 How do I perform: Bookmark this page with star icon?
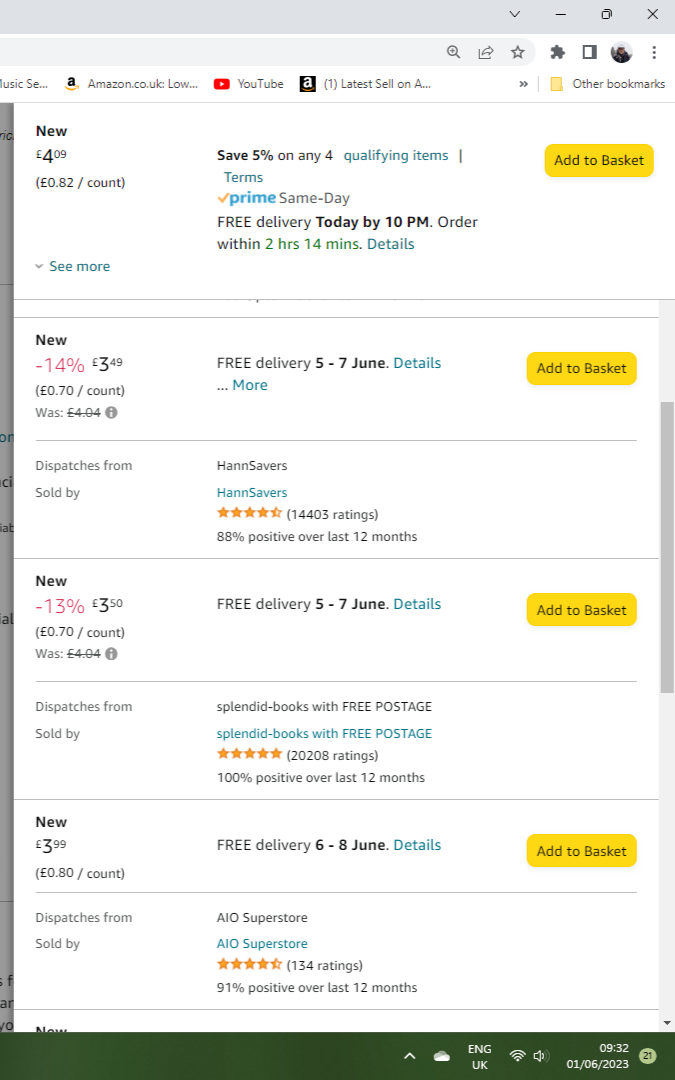518,52
